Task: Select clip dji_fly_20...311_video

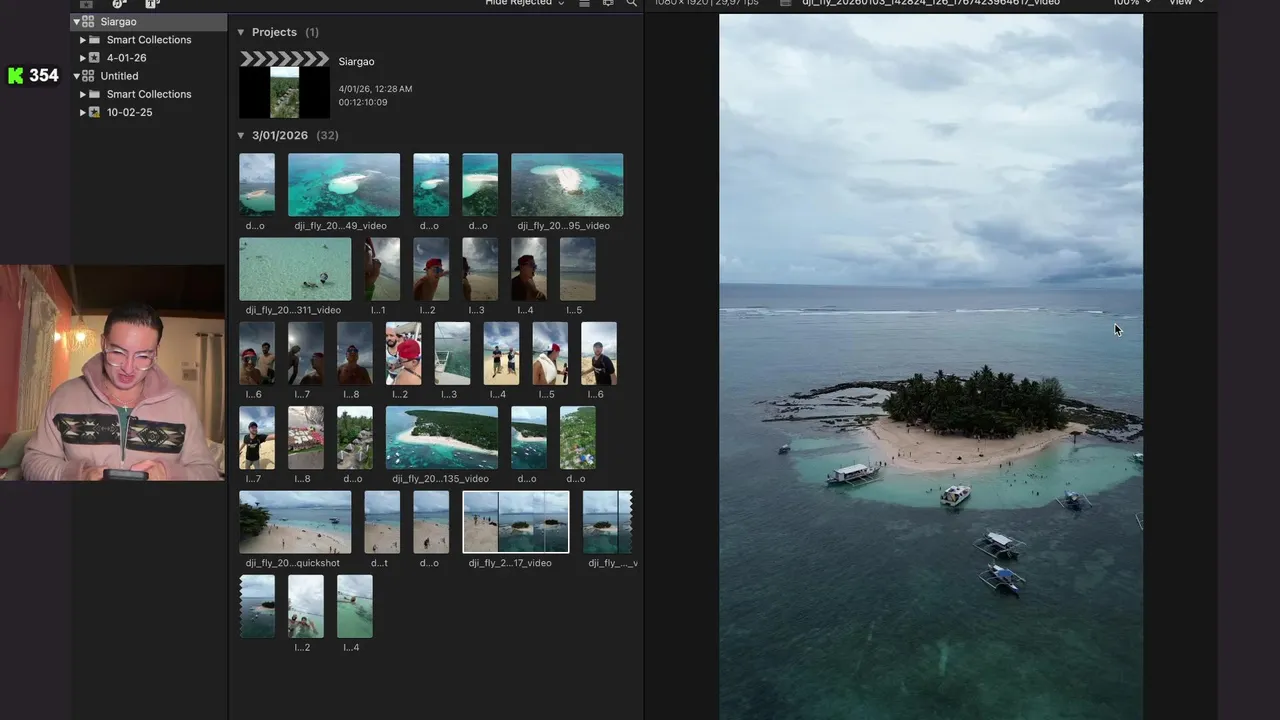Action: [x=295, y=269]
